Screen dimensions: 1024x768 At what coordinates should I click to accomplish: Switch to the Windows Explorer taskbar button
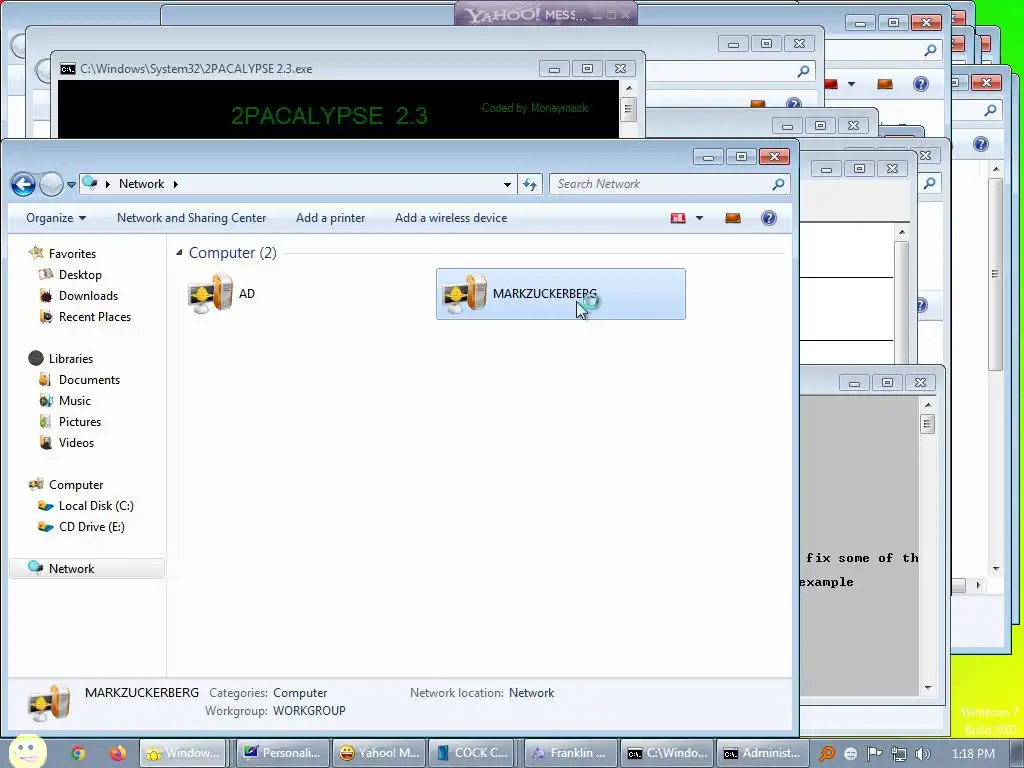(183, 753)
